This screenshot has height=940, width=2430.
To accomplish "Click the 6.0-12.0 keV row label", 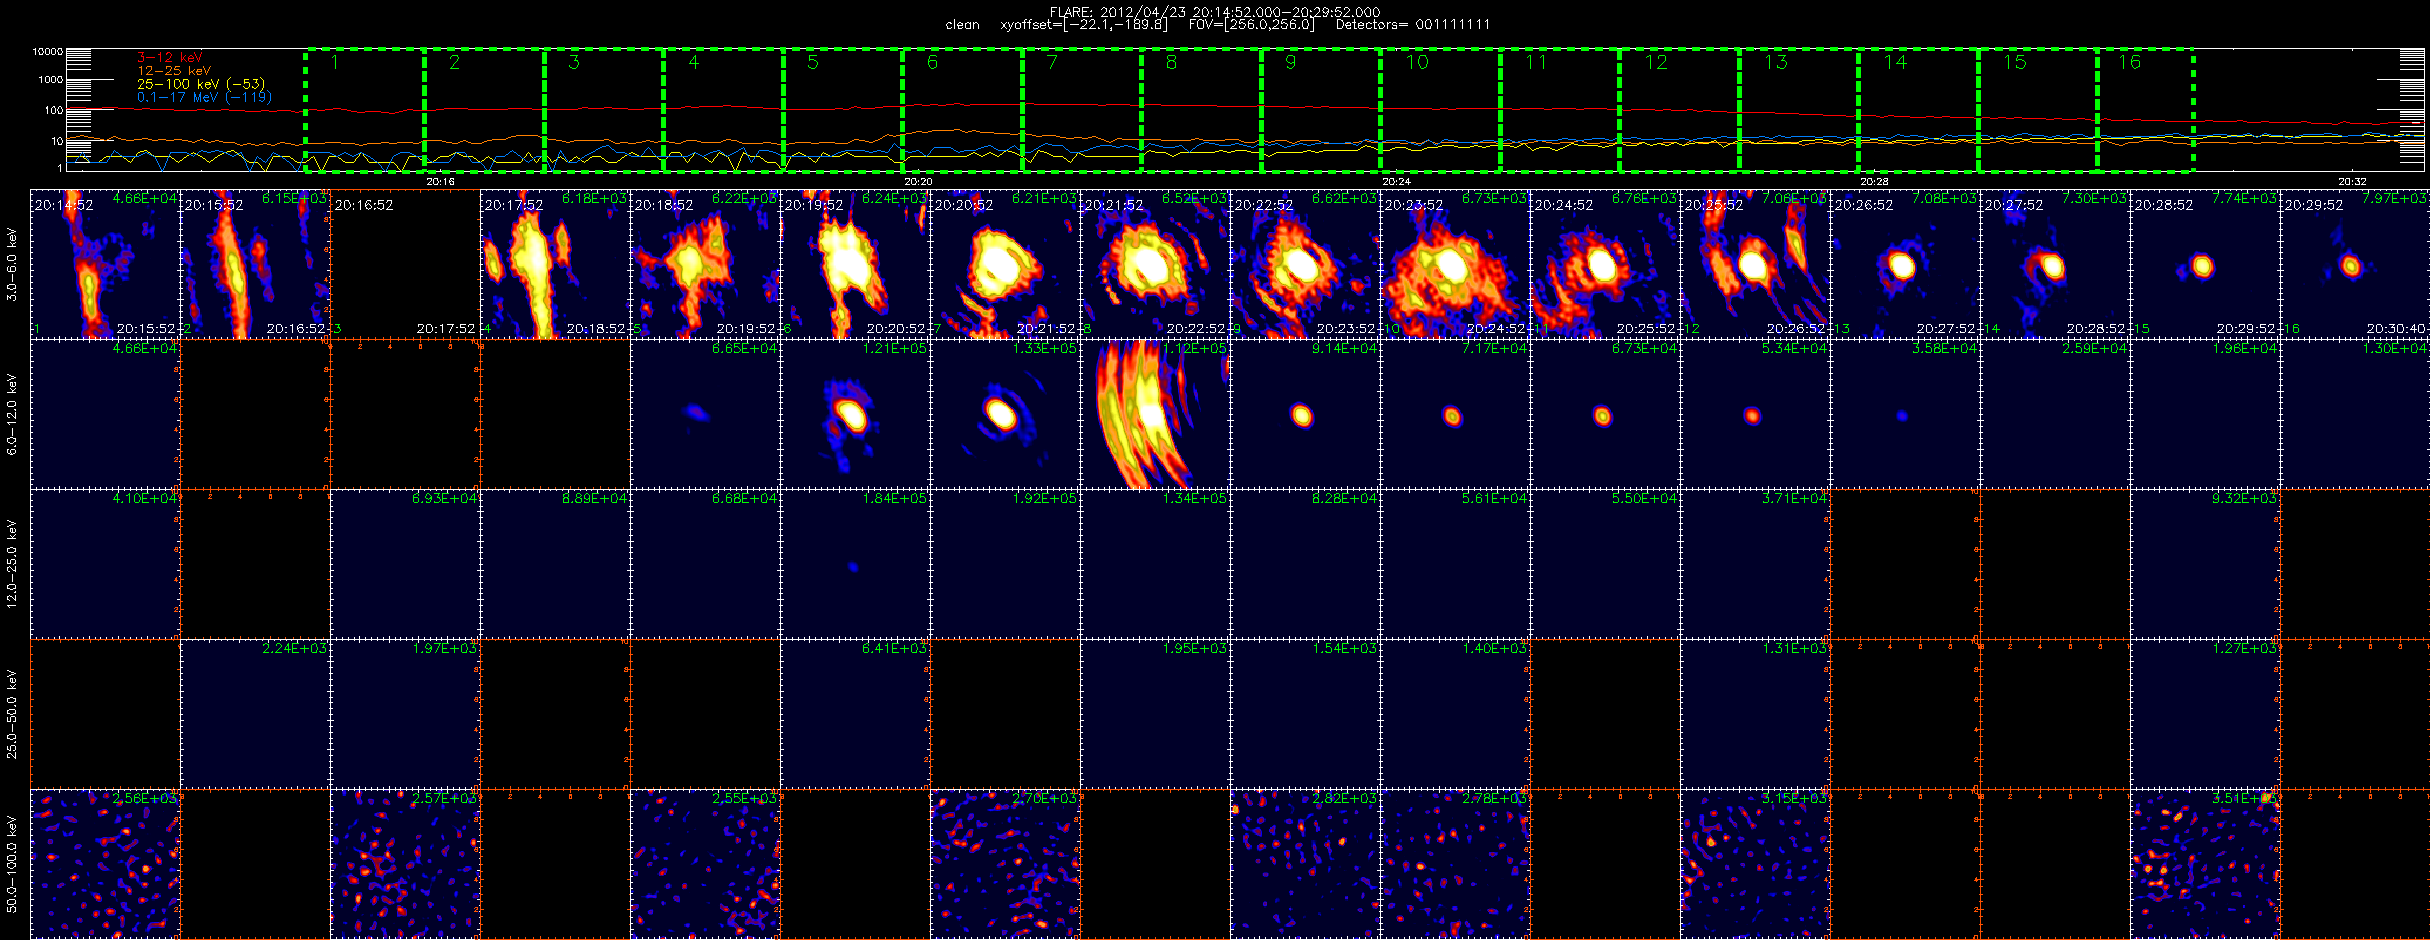I will pyautogui.click(x=12, y=414).
